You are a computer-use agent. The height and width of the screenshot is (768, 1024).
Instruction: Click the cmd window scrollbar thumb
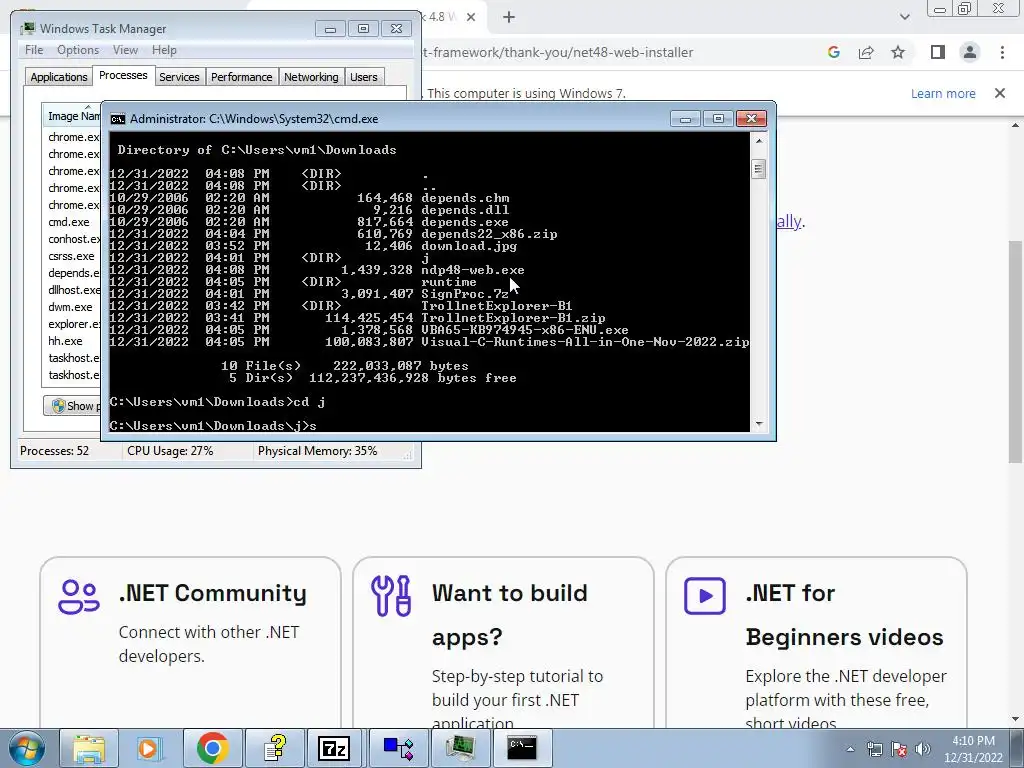click(758, 168)
